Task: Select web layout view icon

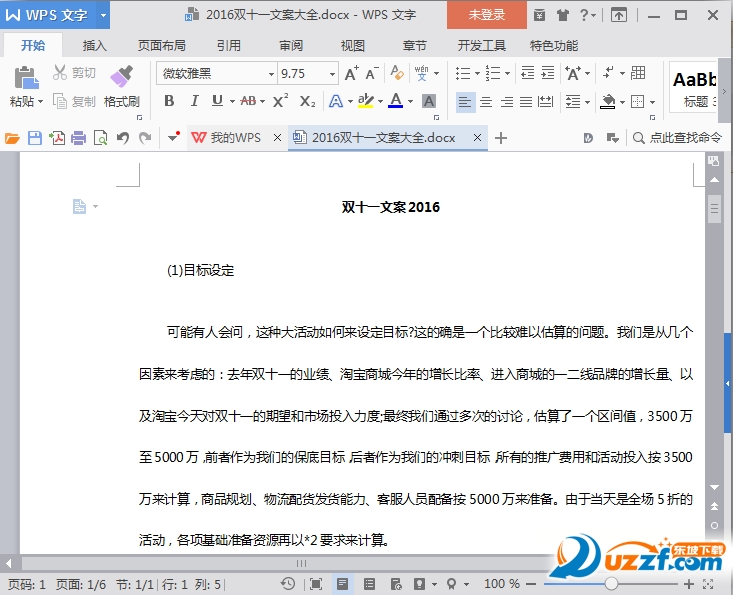Action: 396,584
